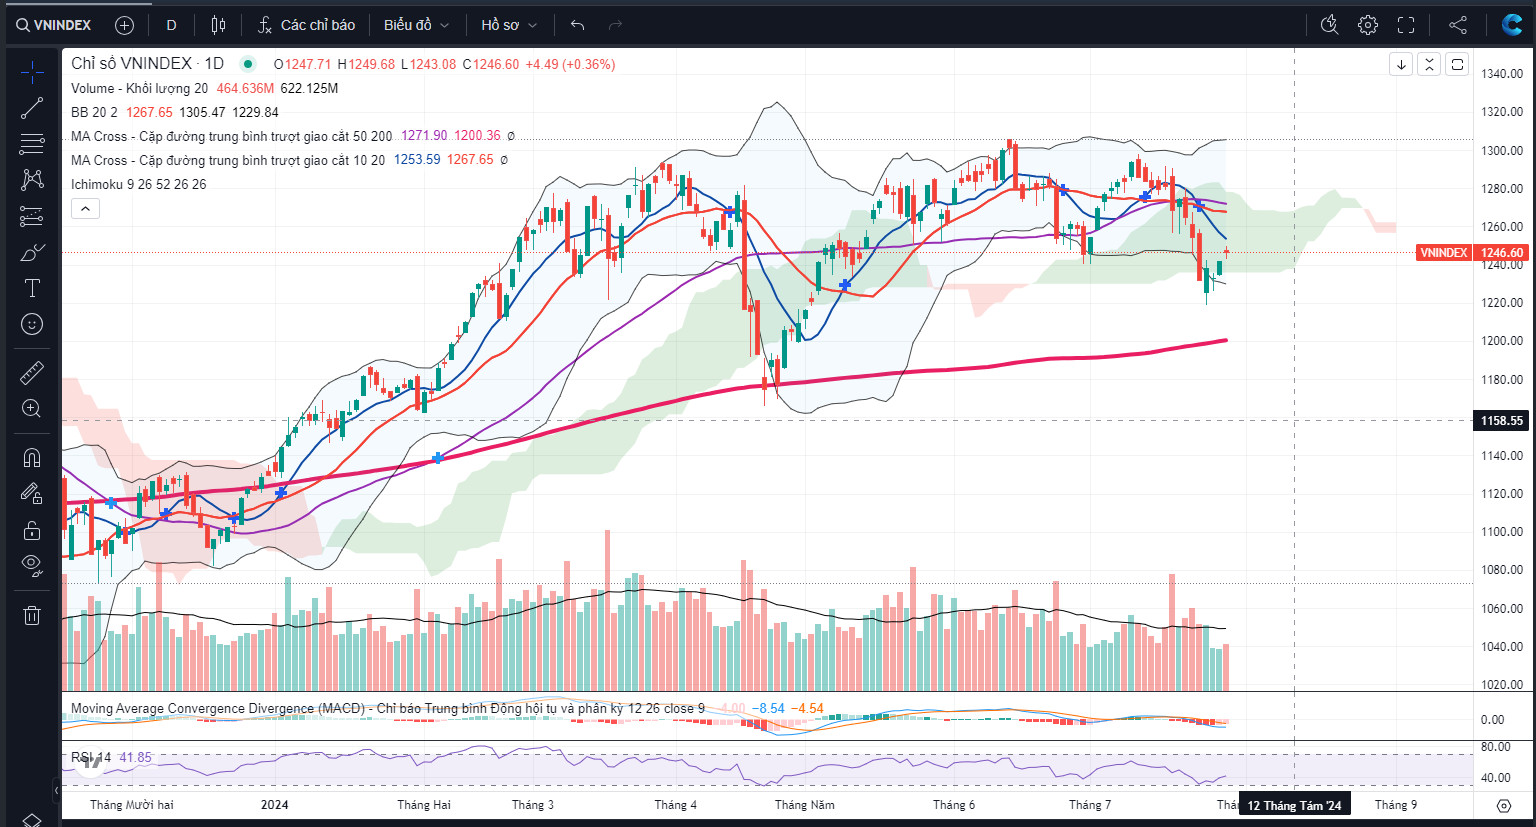The image size is (1536, 827).
Task: Select the forecasting and measurement tool
Action: 32,216
